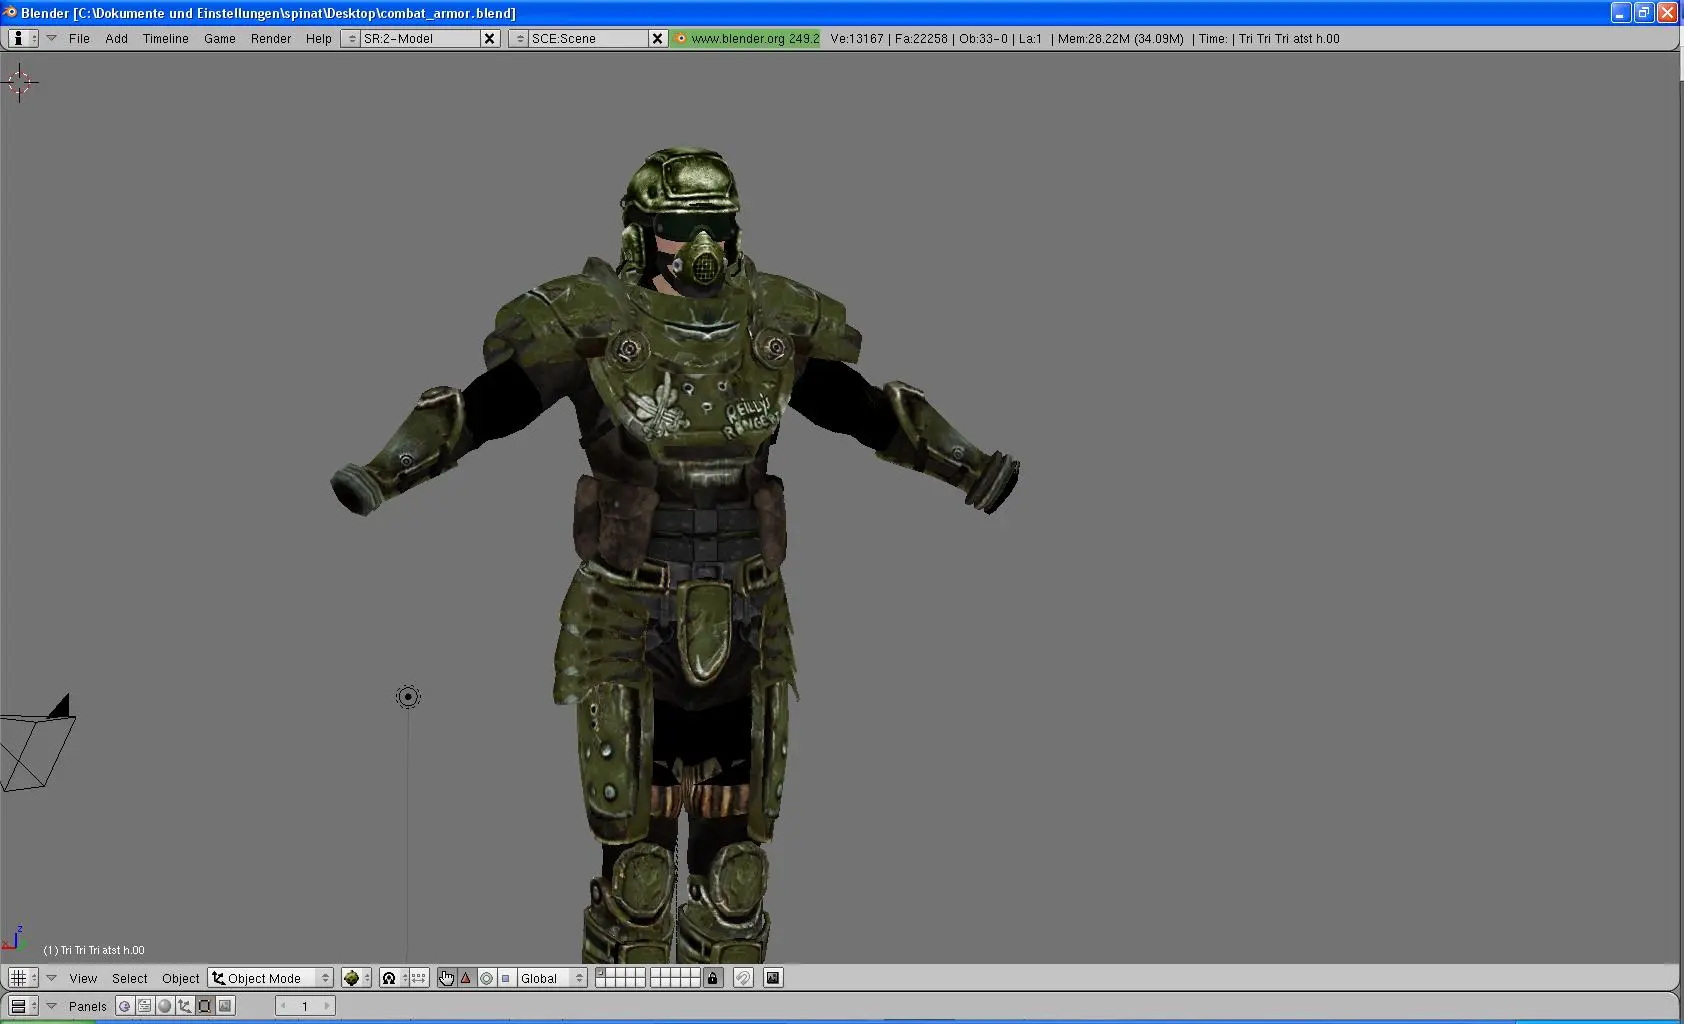Open the Object Mode dropdown

coord(270,978)
